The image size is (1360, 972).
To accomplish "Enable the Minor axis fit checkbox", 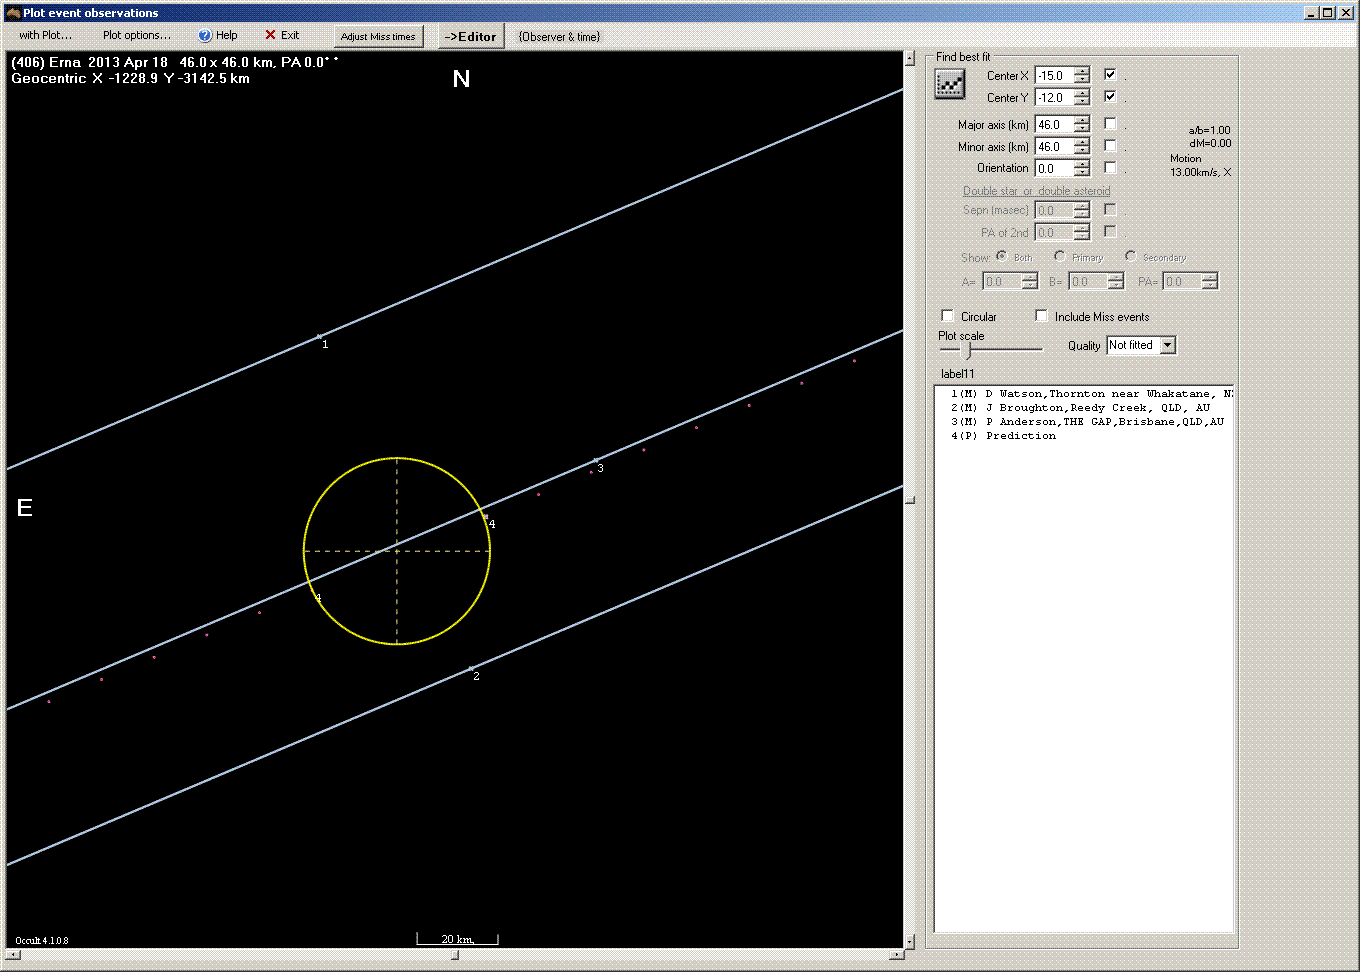I will tap(1110, 146).
